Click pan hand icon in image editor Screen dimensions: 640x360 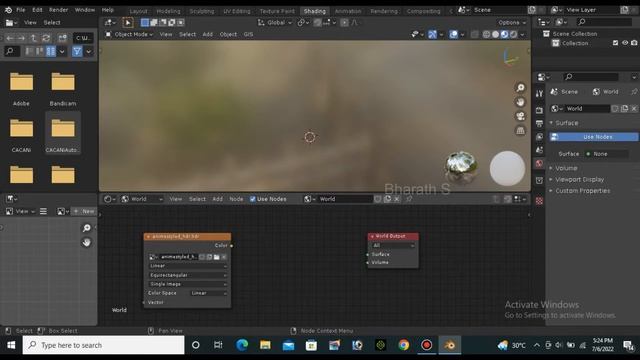pyautogui.click(x=87, y=242)
